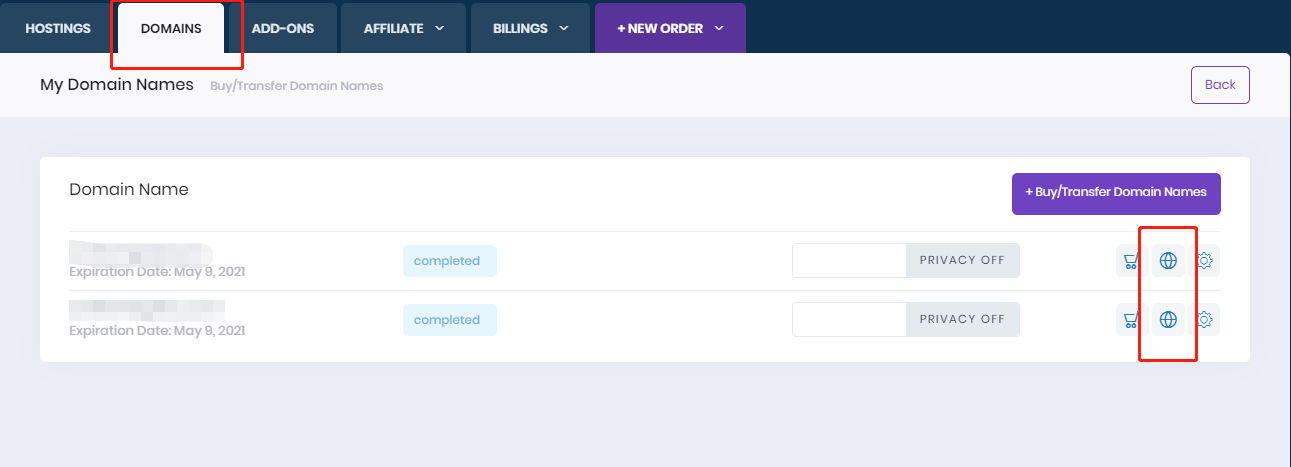
Task: Click the cart icon in second domain row
Action: 1131,320
